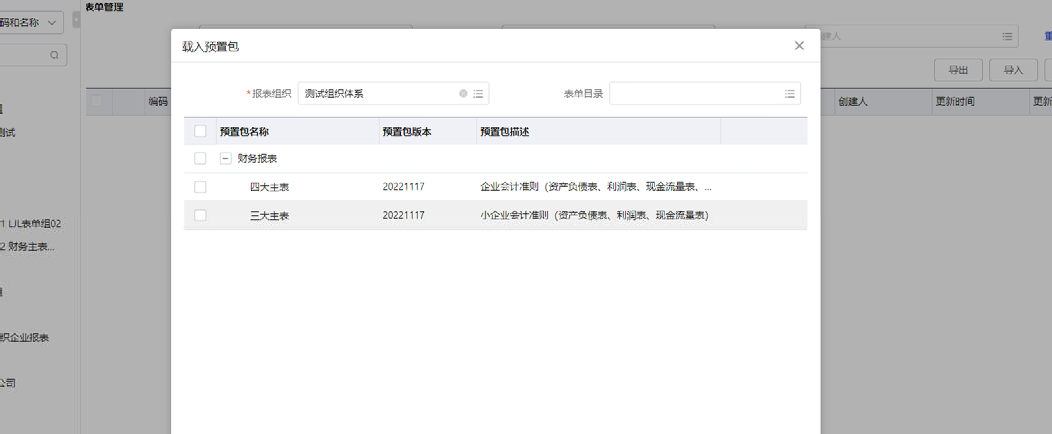Open the 编码和名称 dropdown in sidebar
Screen dimensions: 1052x434
pos(32,22)
